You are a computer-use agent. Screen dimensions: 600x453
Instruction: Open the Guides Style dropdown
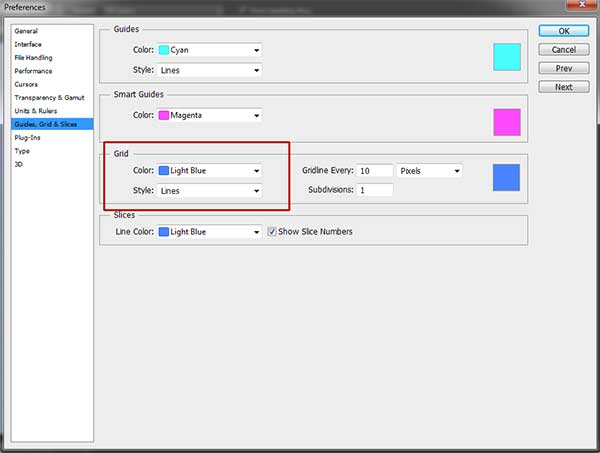coord(209,70)
